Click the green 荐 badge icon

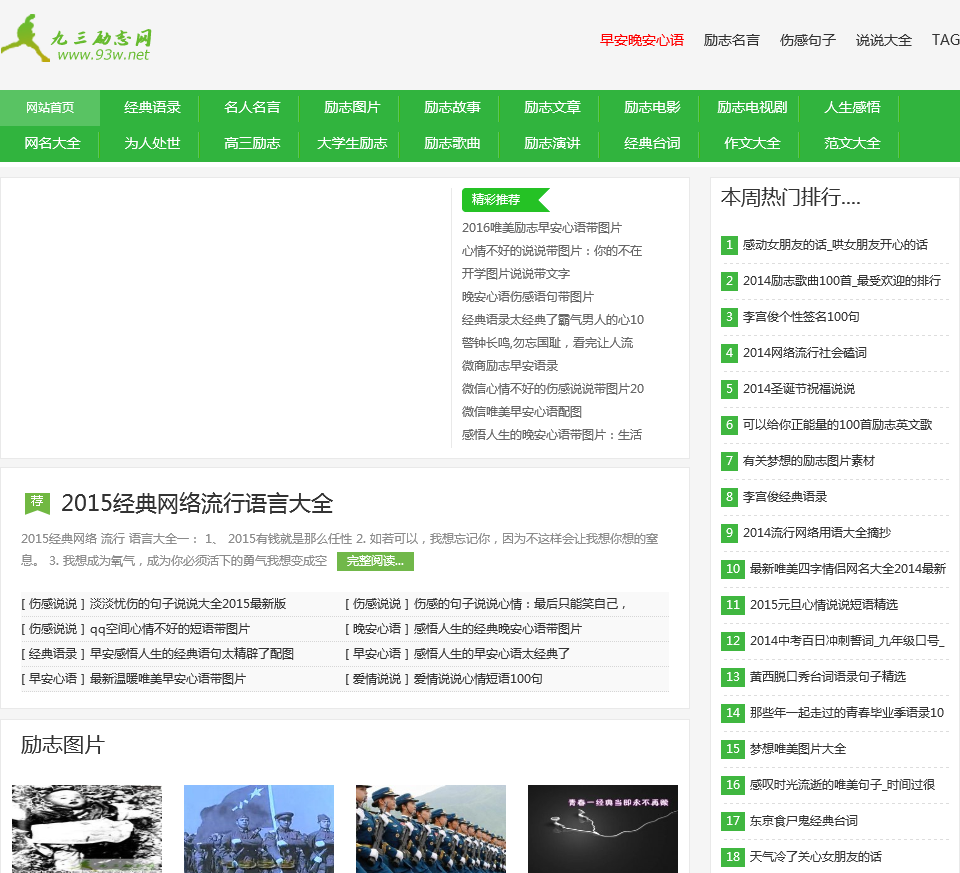pyautogui.click(x=37, y=503)
